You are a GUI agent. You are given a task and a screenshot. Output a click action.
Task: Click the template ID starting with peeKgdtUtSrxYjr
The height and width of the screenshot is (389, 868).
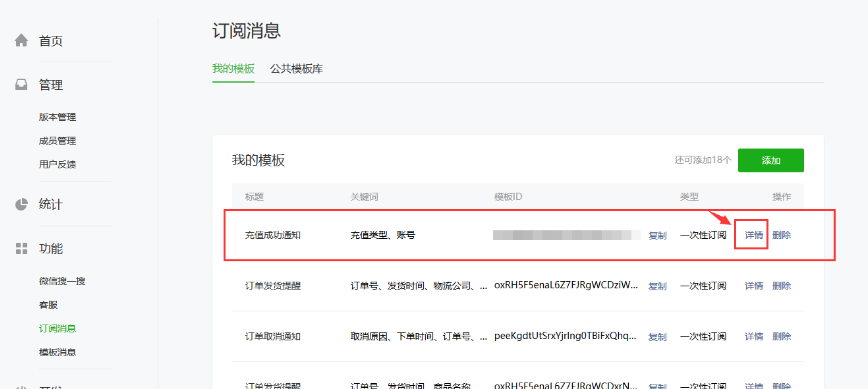[x=565, y=336]
